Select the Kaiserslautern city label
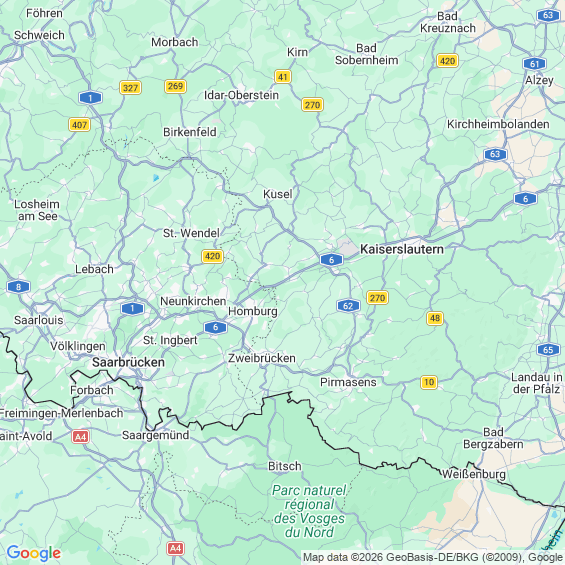 402,249
